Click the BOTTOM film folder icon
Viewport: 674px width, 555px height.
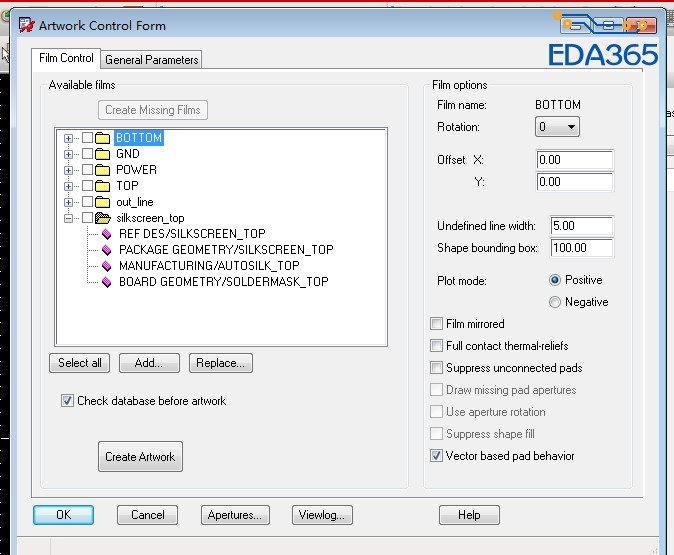click(x=102, y=138)
